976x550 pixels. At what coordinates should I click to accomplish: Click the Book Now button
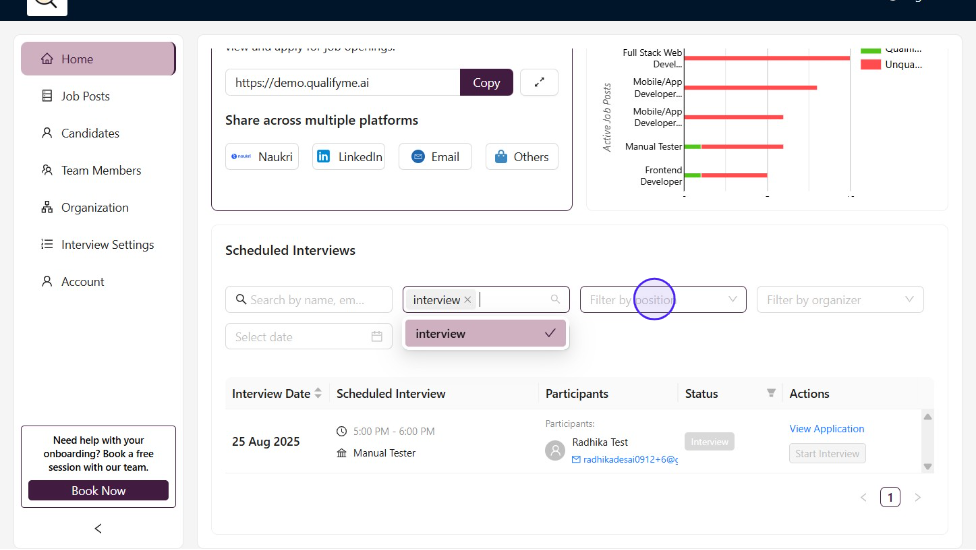(x=98, y=491)
